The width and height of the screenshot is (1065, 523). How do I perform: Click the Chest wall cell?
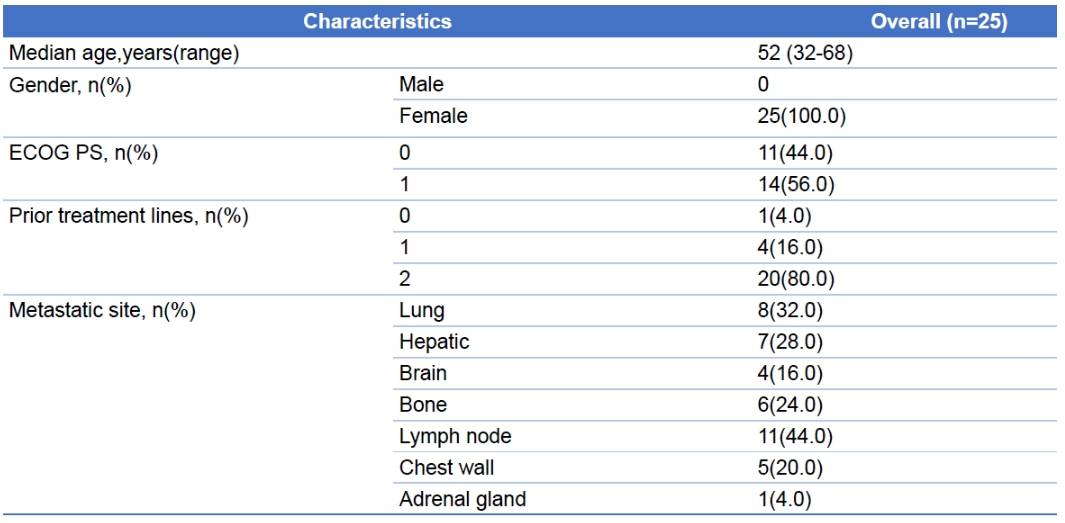coord(446,468)
